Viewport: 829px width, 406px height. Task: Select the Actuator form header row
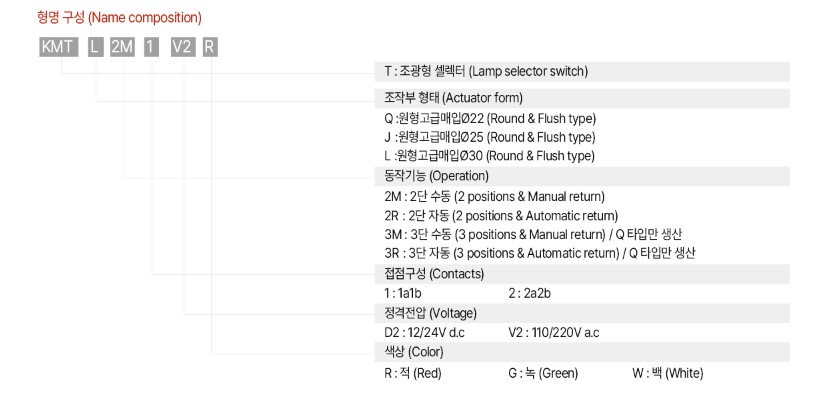(582, 98)
